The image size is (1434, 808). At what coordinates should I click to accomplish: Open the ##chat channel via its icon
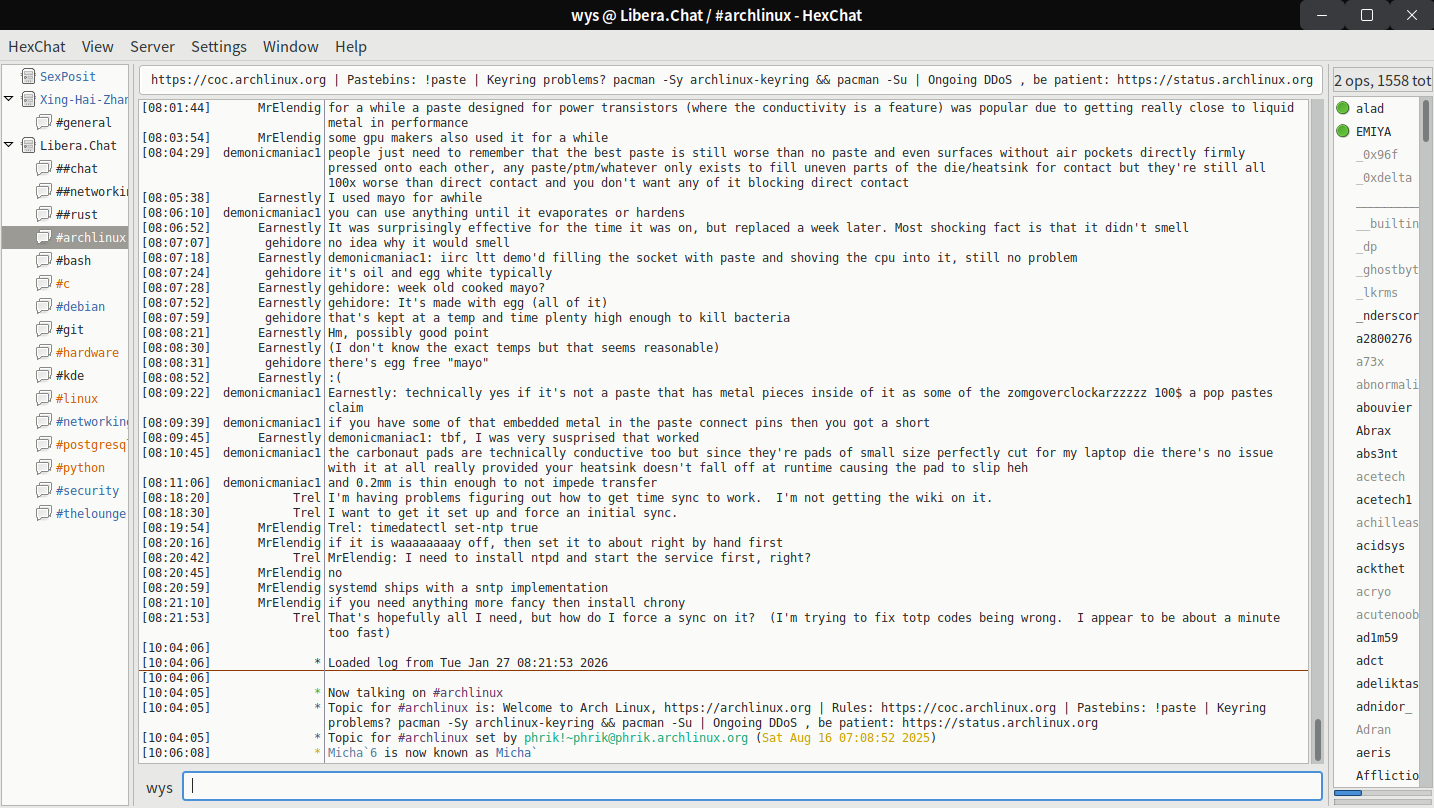tap(44, 168)
